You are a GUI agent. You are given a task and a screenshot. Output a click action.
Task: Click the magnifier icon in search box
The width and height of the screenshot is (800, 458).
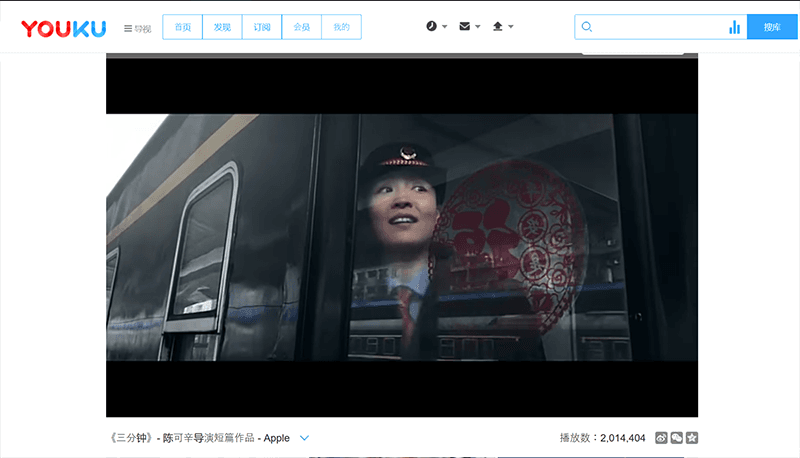(x=587, y=27)
